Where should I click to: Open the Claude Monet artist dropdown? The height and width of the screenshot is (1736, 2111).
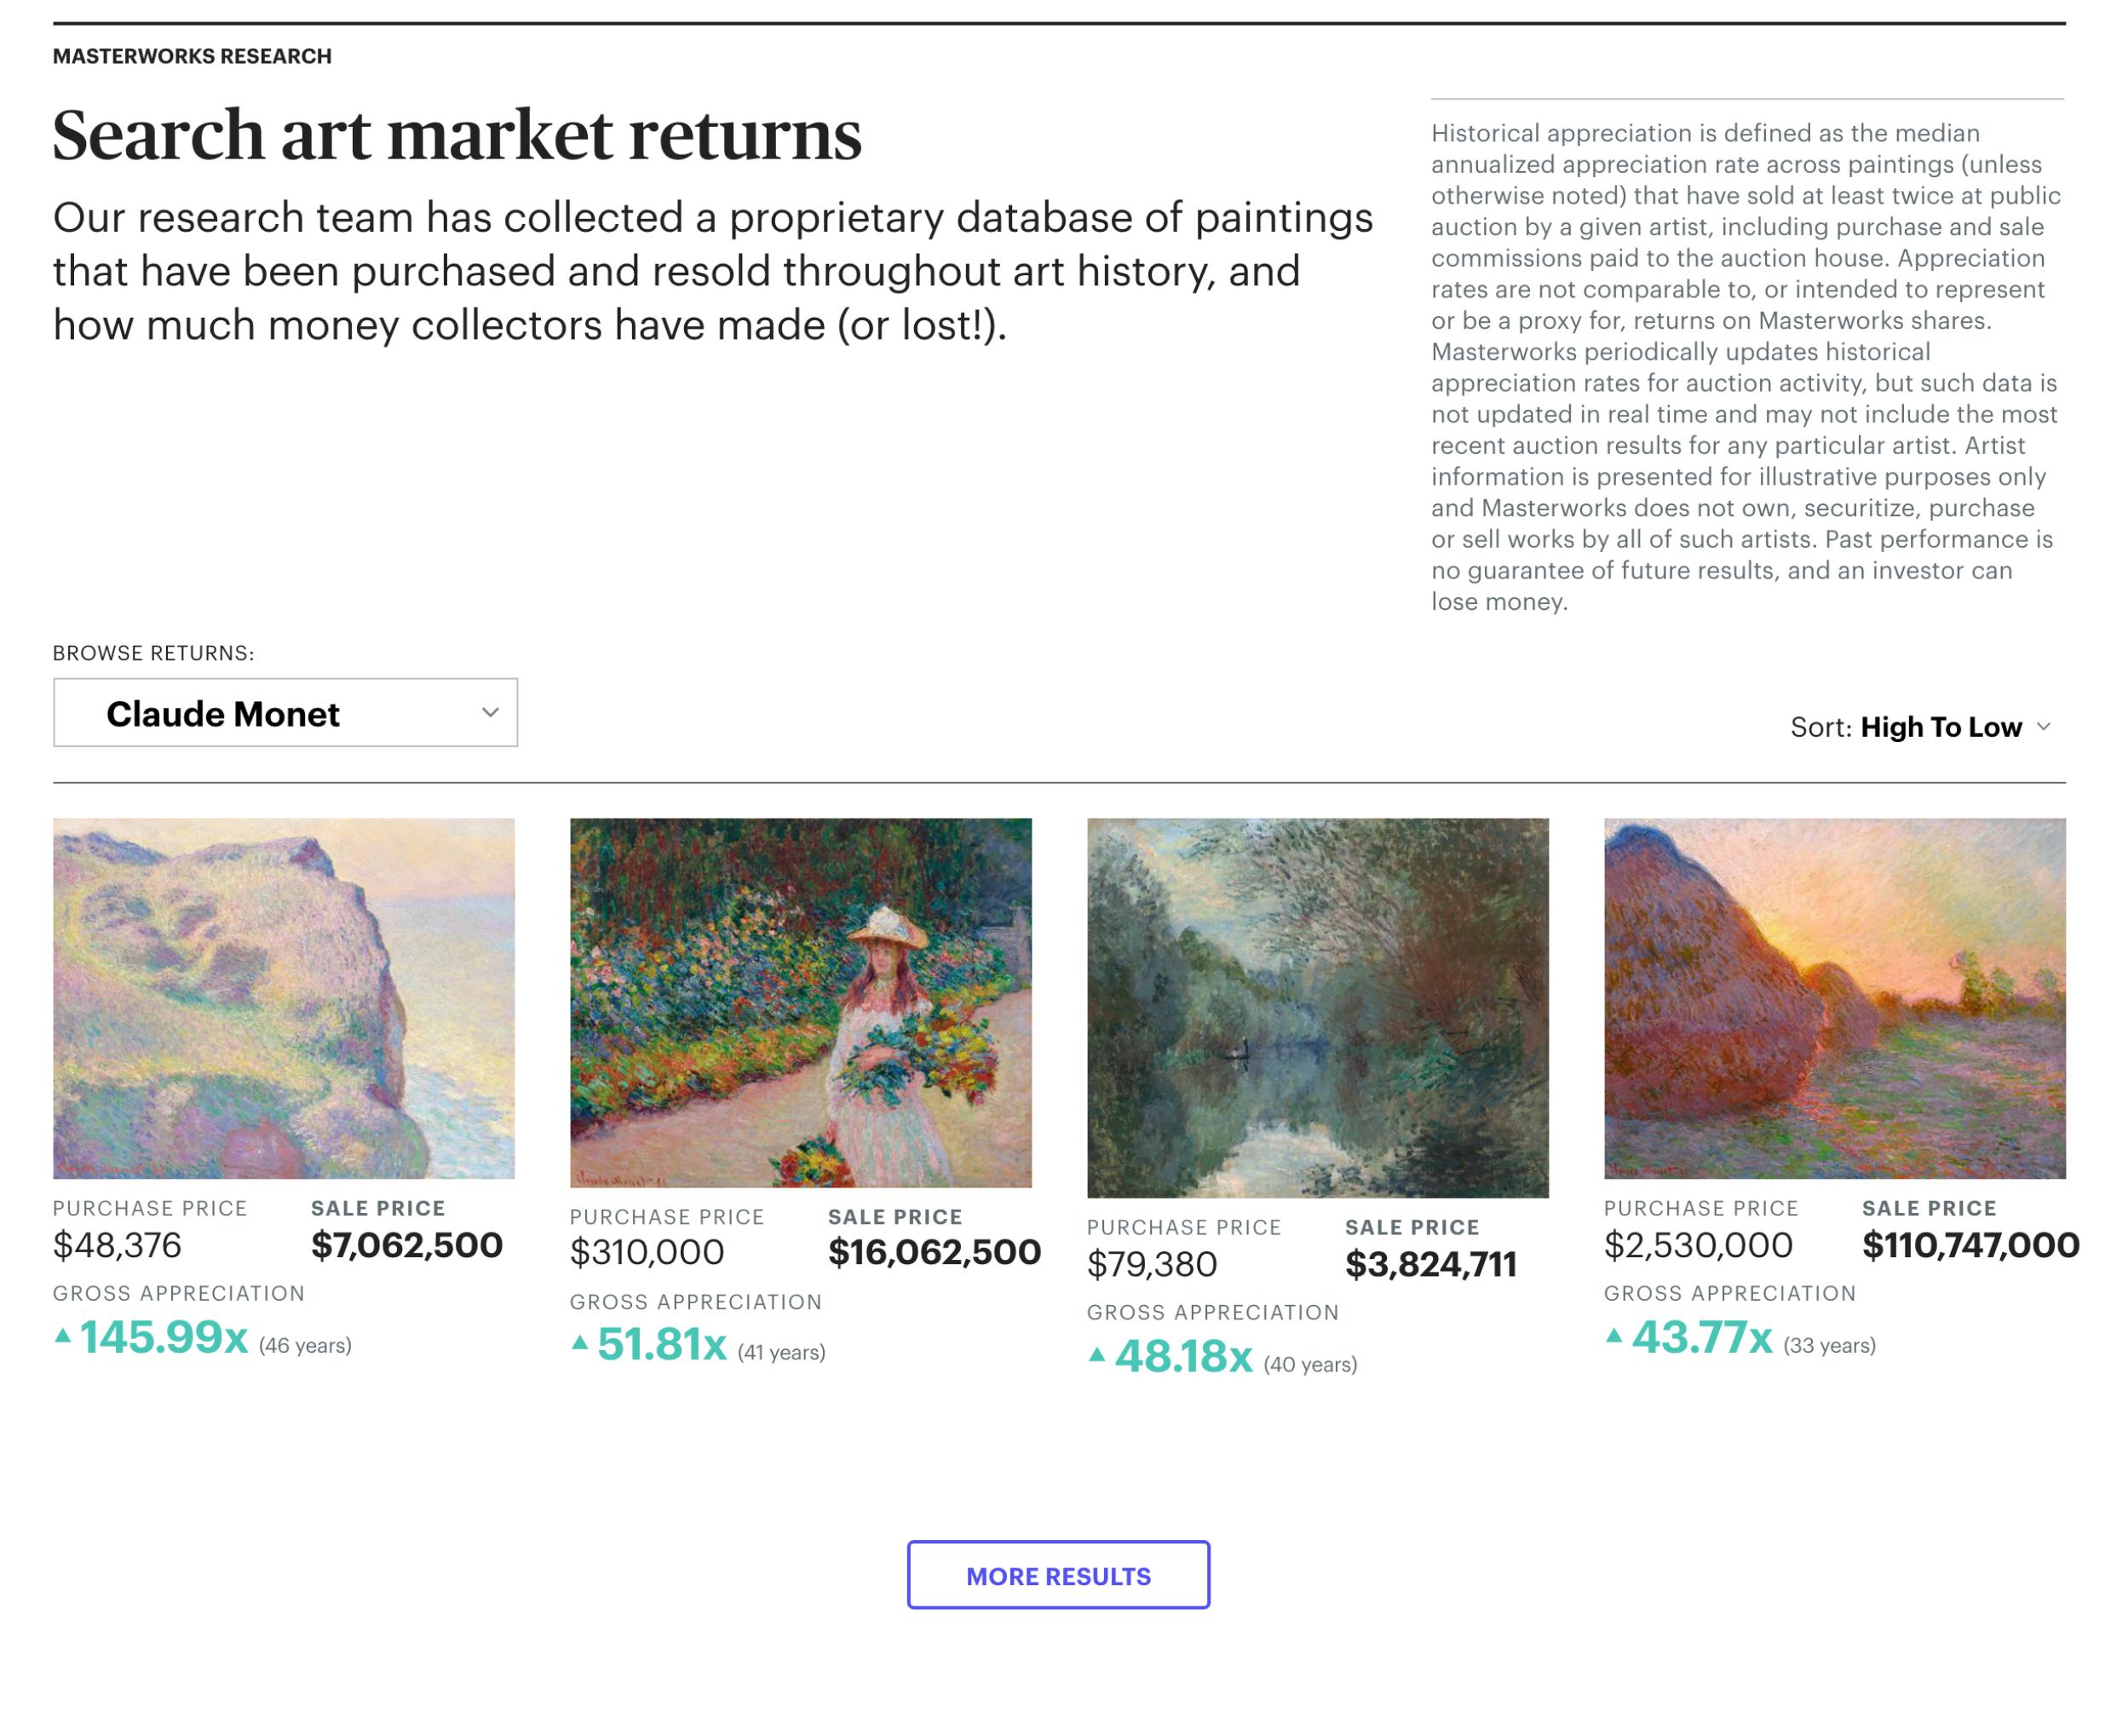point(284,712)
